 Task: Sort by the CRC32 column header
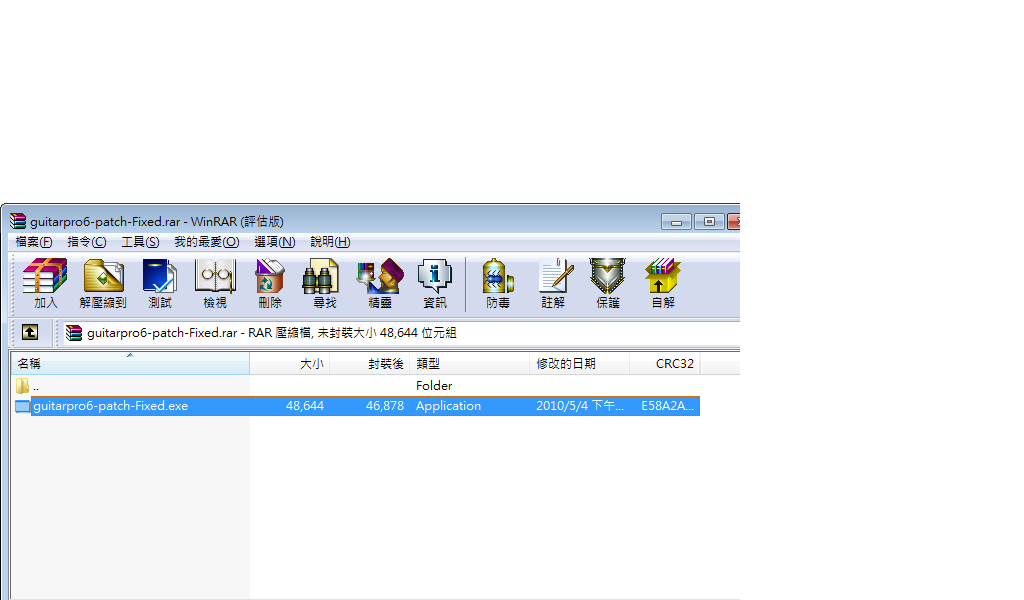click(x=665, y=364)
